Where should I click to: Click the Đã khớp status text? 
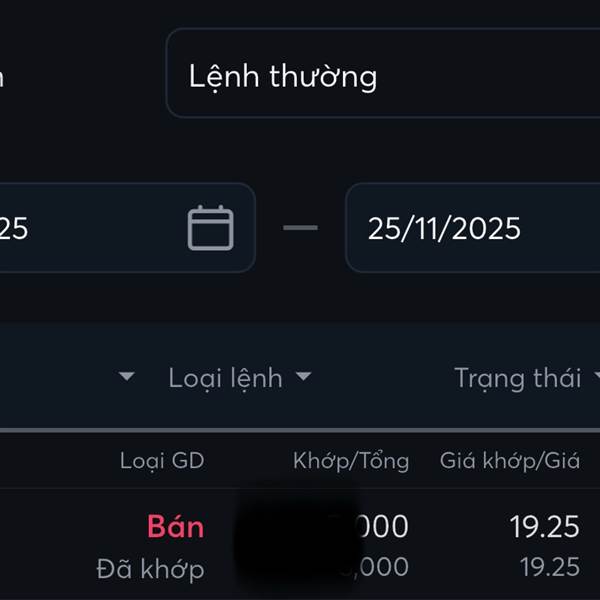(151, 569)
